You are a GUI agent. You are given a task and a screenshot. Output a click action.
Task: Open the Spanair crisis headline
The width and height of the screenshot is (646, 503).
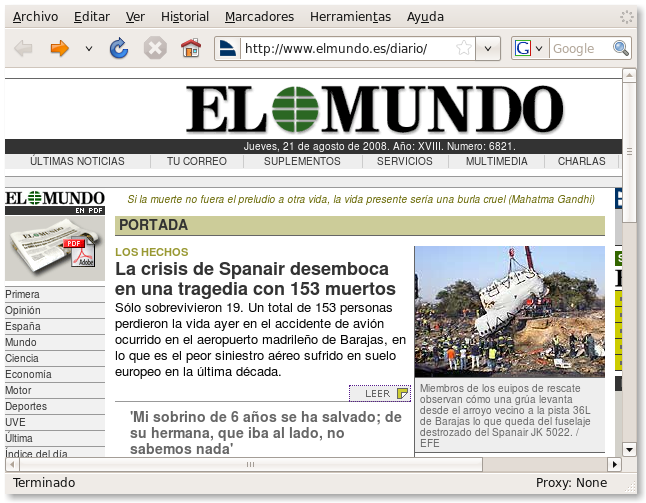coord(255,279)
